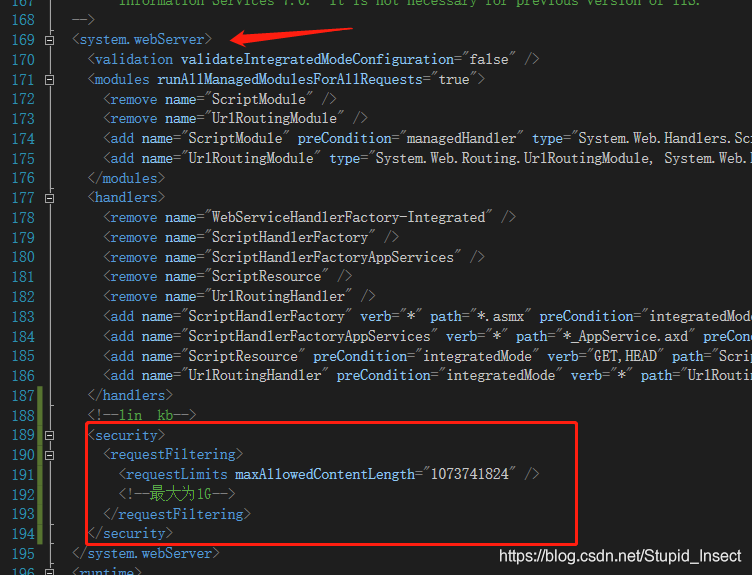Screen dimensions: 752x575
Task: Collapse the security block at line 189
Action: coord(49,435)
